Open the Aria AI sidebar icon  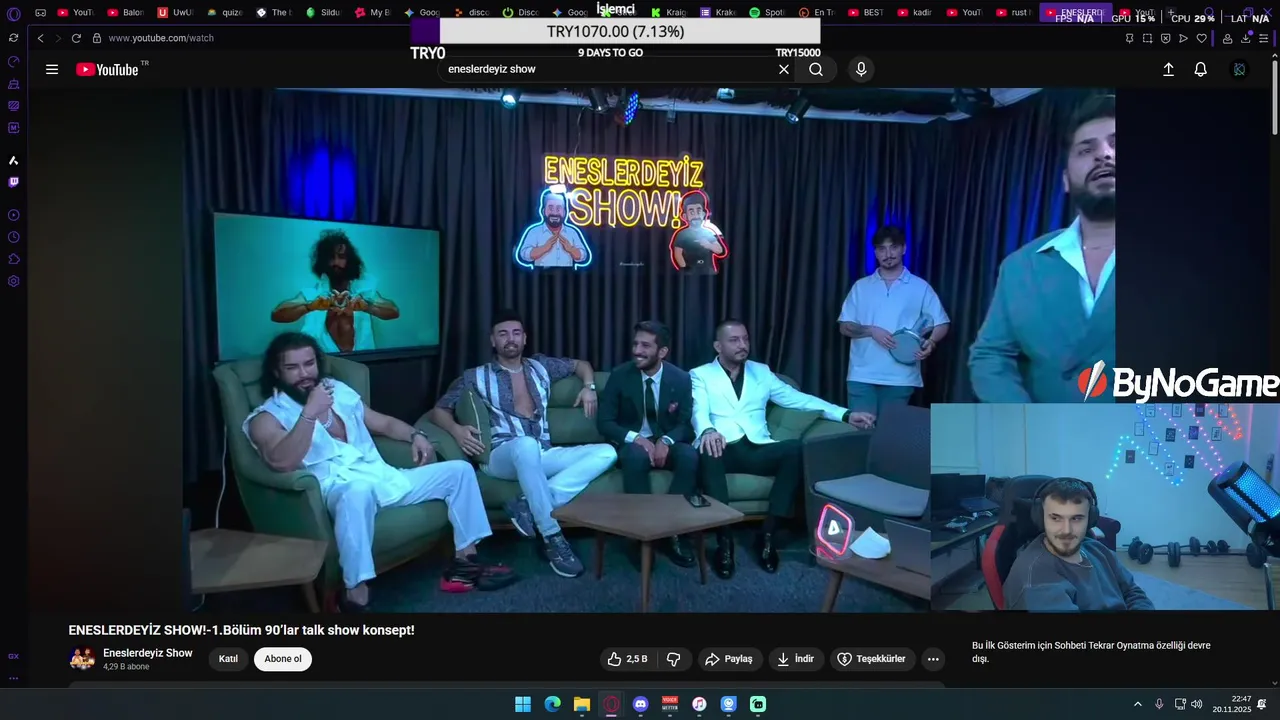click(13, 160)
